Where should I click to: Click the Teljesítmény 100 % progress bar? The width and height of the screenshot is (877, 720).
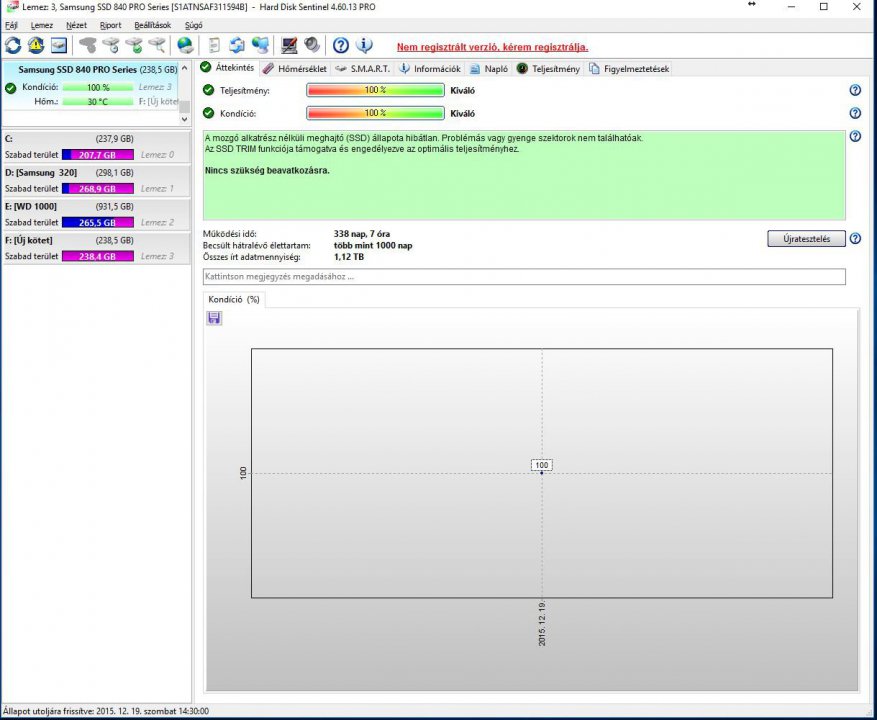375,90
